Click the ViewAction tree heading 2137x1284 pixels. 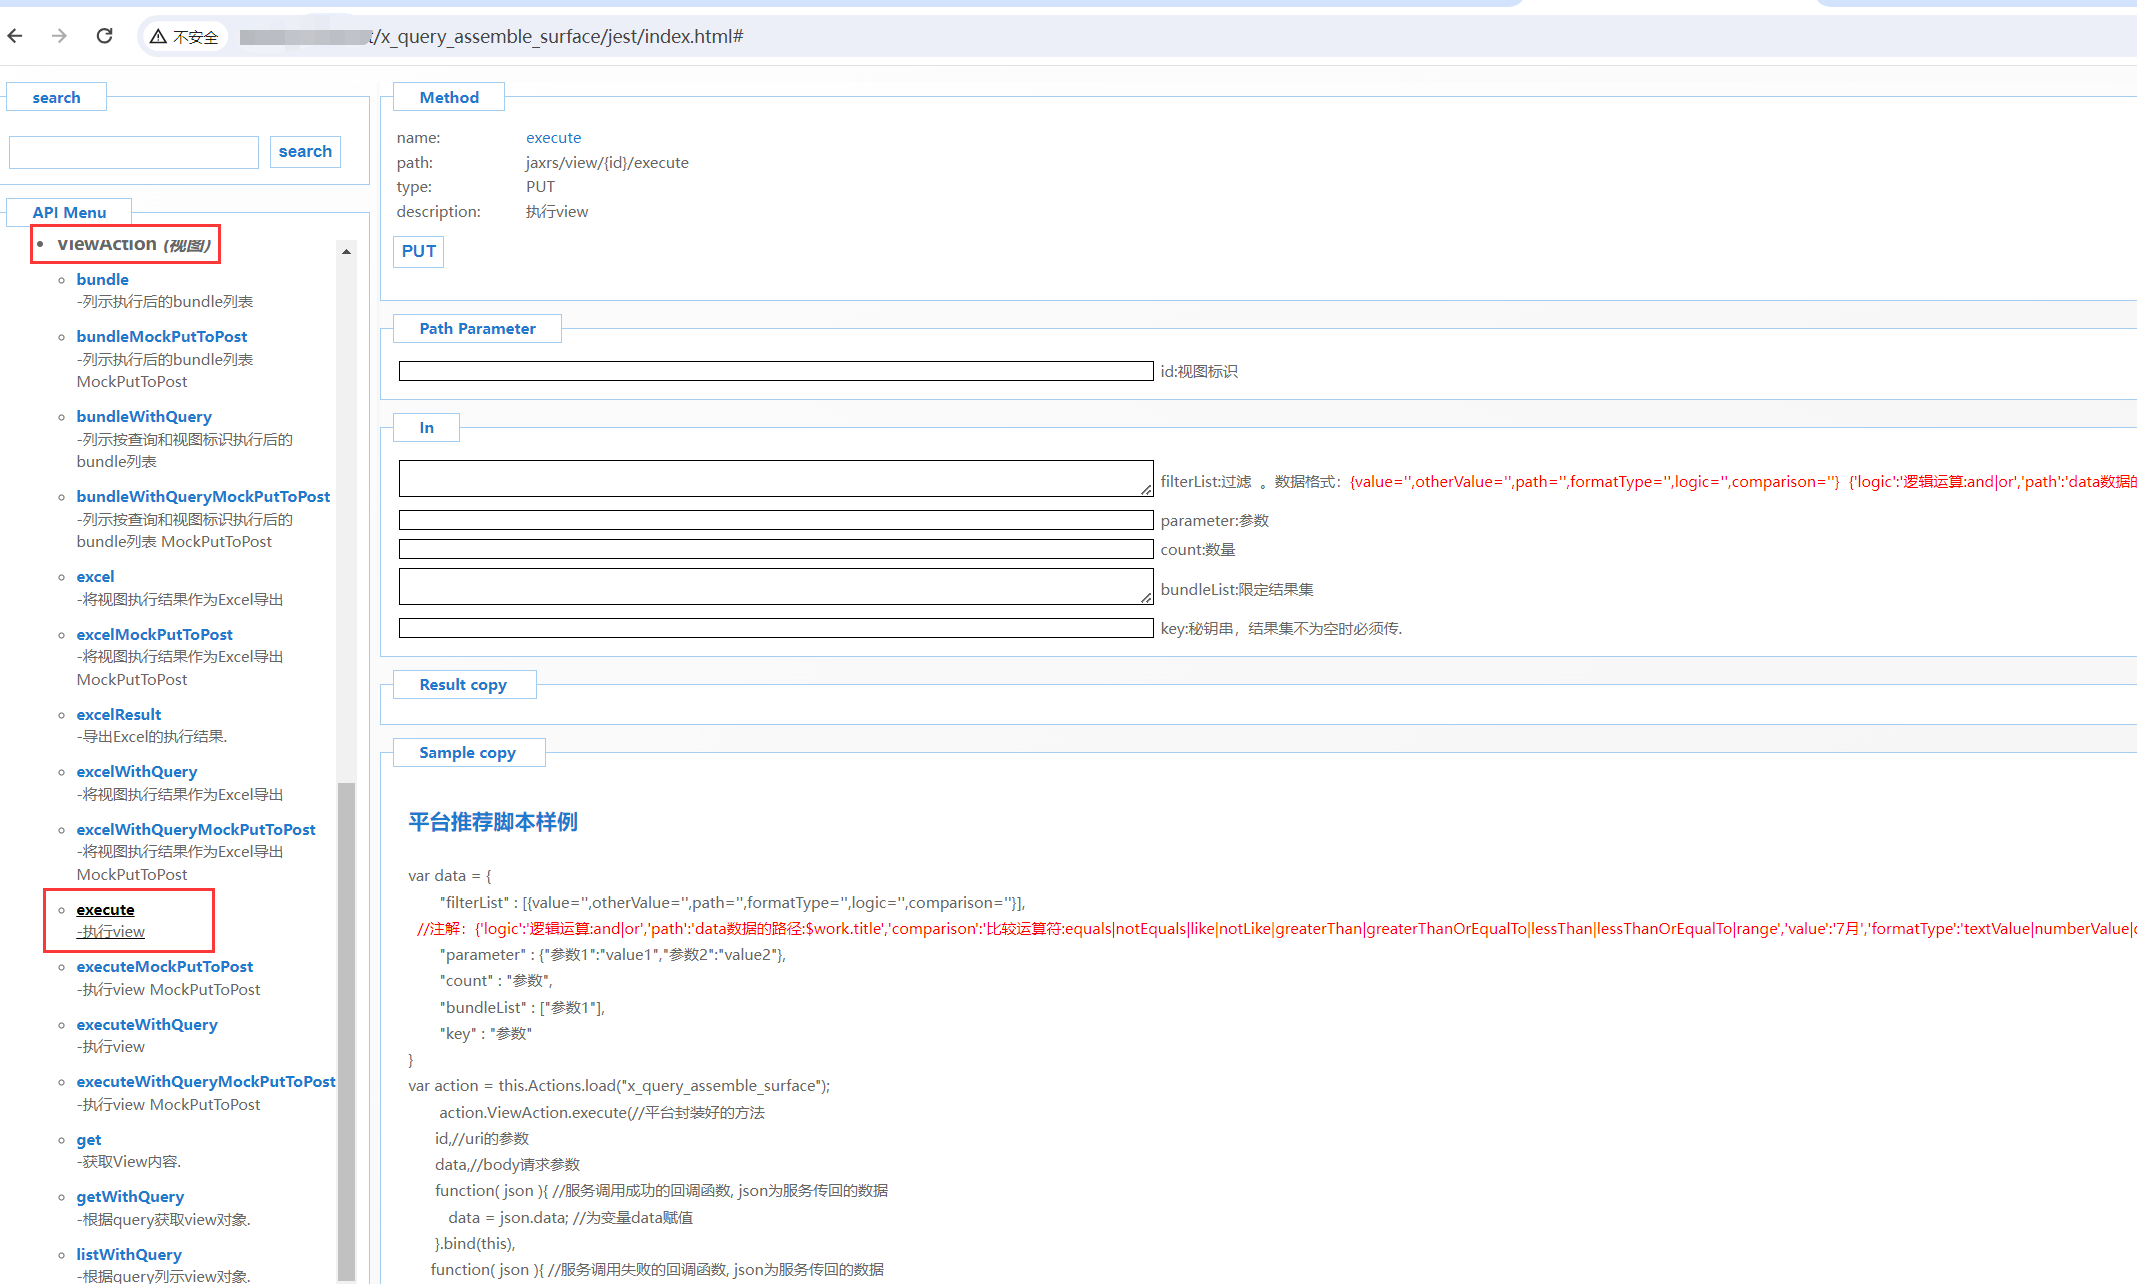coord(108,244)
